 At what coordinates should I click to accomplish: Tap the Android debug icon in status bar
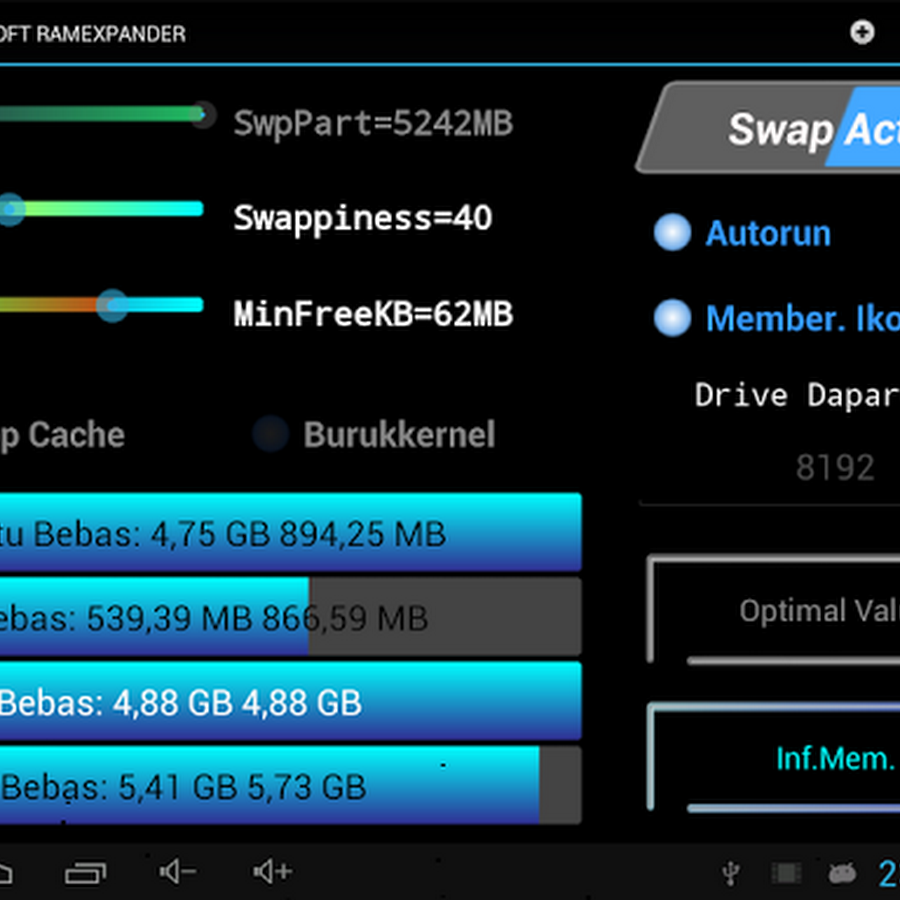(x=842, y=874)
